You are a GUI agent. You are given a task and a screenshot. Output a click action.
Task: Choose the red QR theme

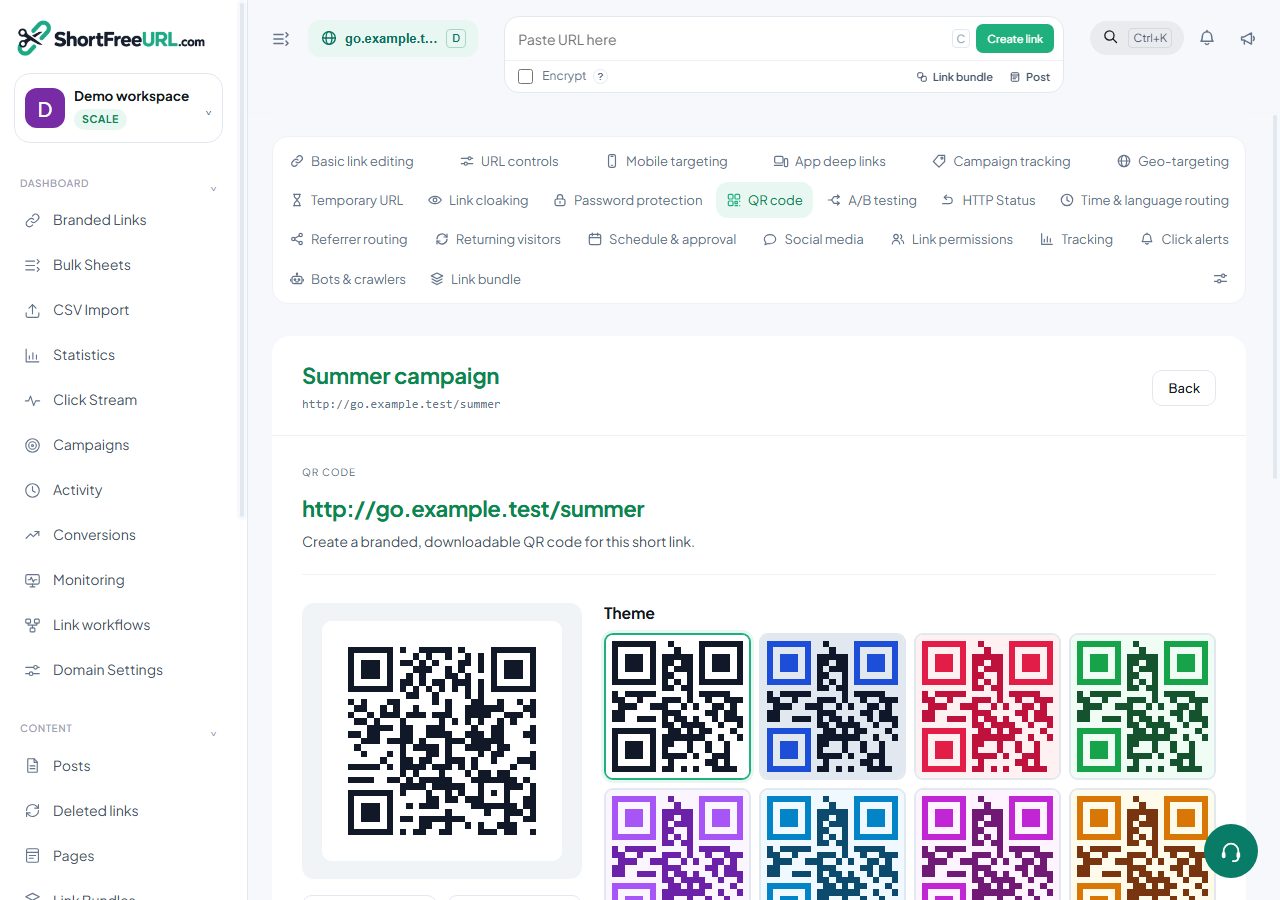[987, 706]
